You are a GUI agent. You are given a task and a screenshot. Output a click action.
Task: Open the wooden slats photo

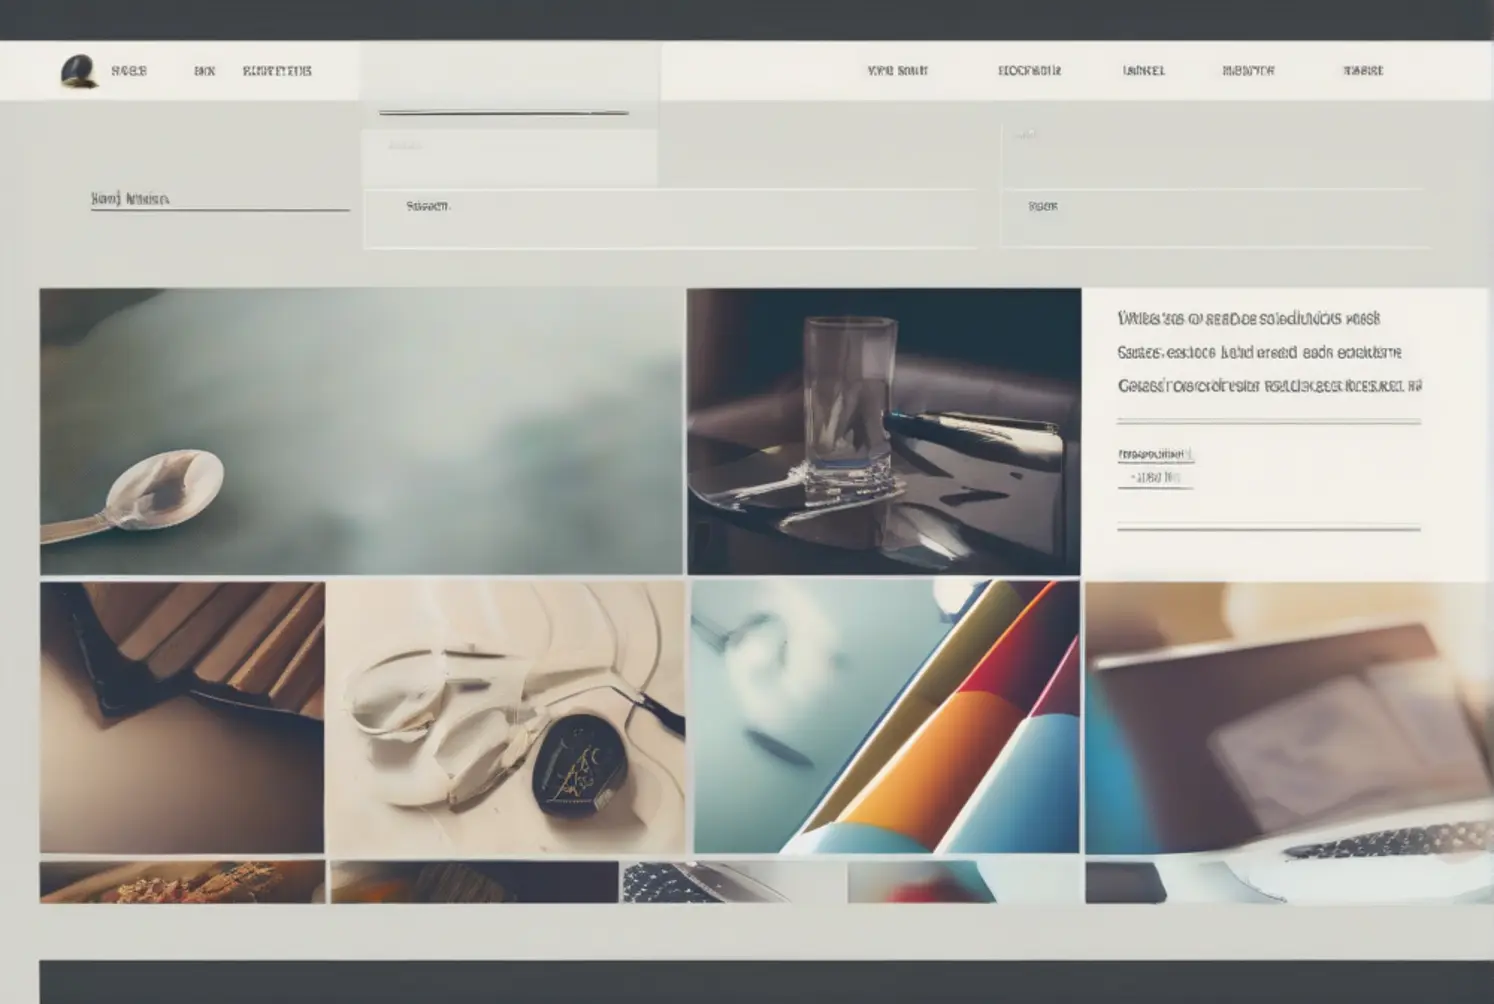pyautogui.click(x=182, y=717)
